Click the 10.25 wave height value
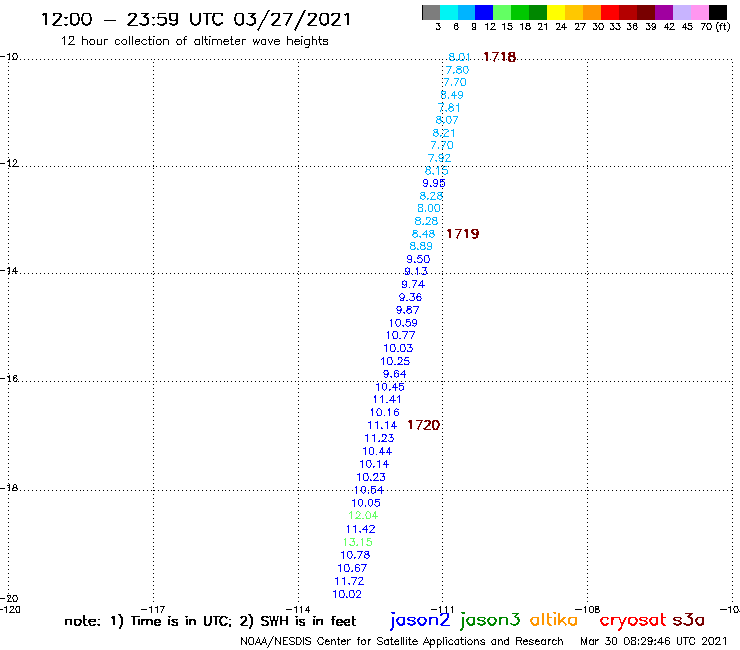 (395, 362)
